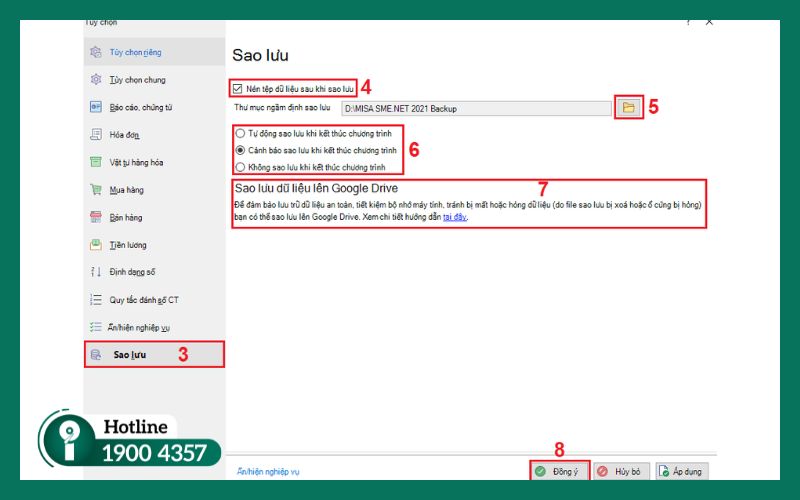Click the gear icon beside Tùy chọn chung
This screenshot has height=500, width=800.
[x=96, y=79]
